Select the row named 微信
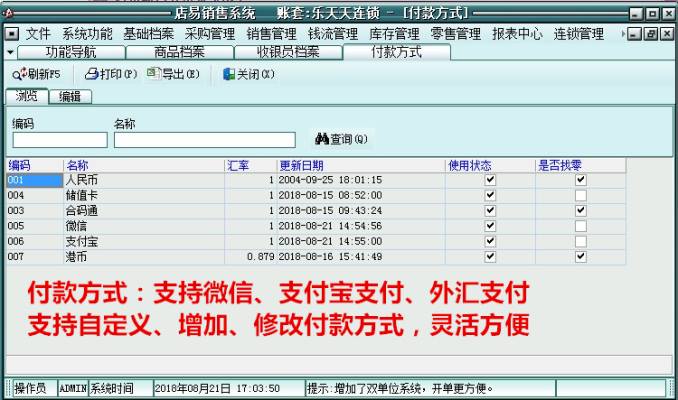The width and height of the screenshot is (678, 400). (316, 226)
